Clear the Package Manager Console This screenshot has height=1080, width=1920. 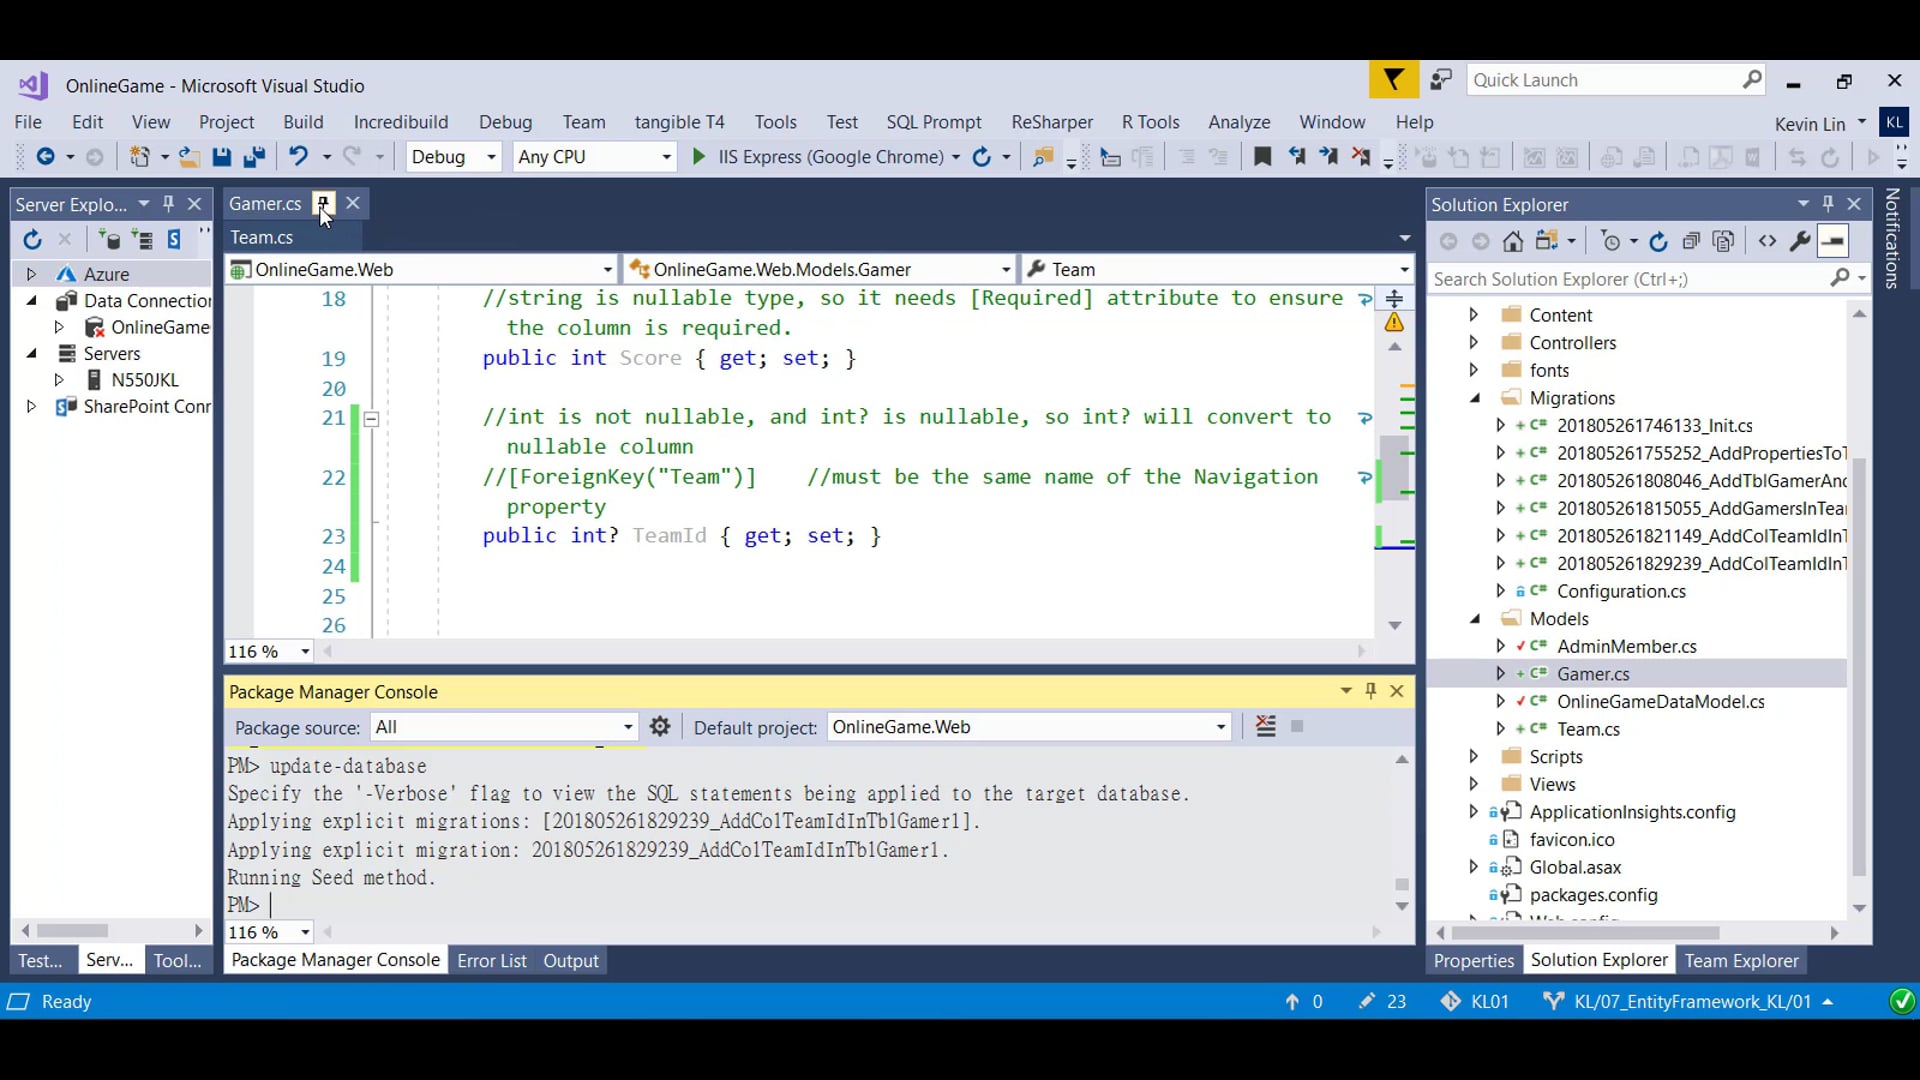(1266, 727)
